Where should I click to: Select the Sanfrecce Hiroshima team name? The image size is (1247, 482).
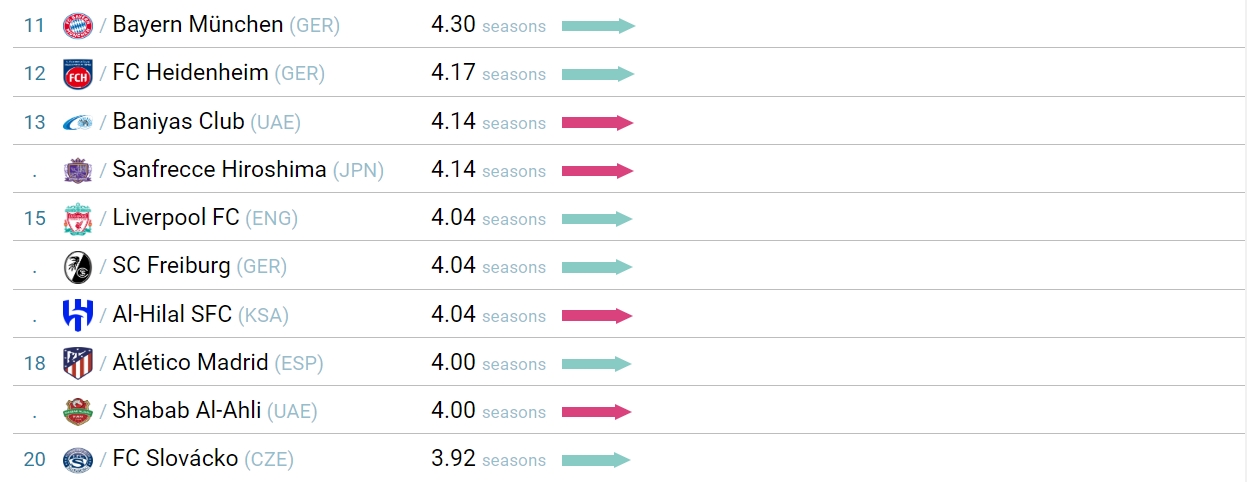pos(219,170)
